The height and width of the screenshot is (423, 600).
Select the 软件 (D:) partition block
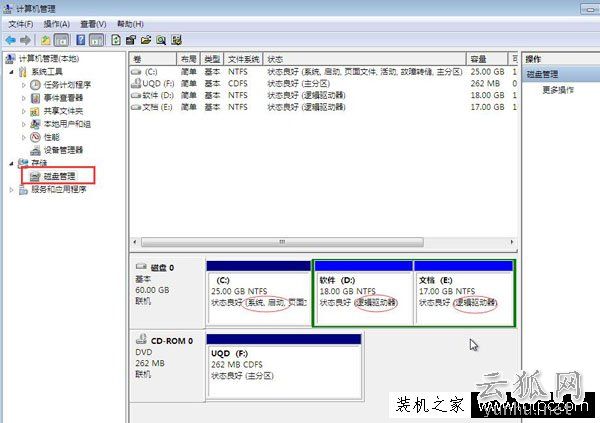coord(363,292)
